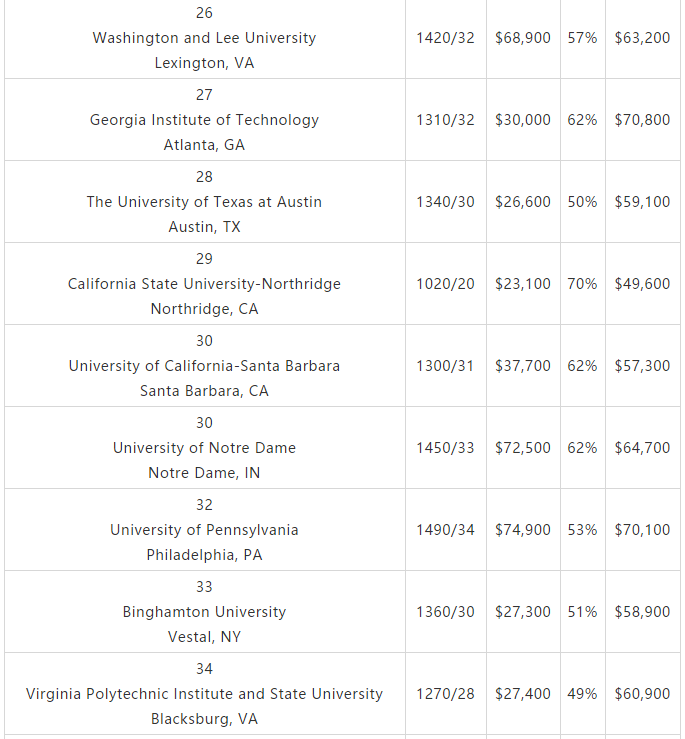Select Binghamton University entry
This screenshot has width=685, height=739.
(204, 612)
